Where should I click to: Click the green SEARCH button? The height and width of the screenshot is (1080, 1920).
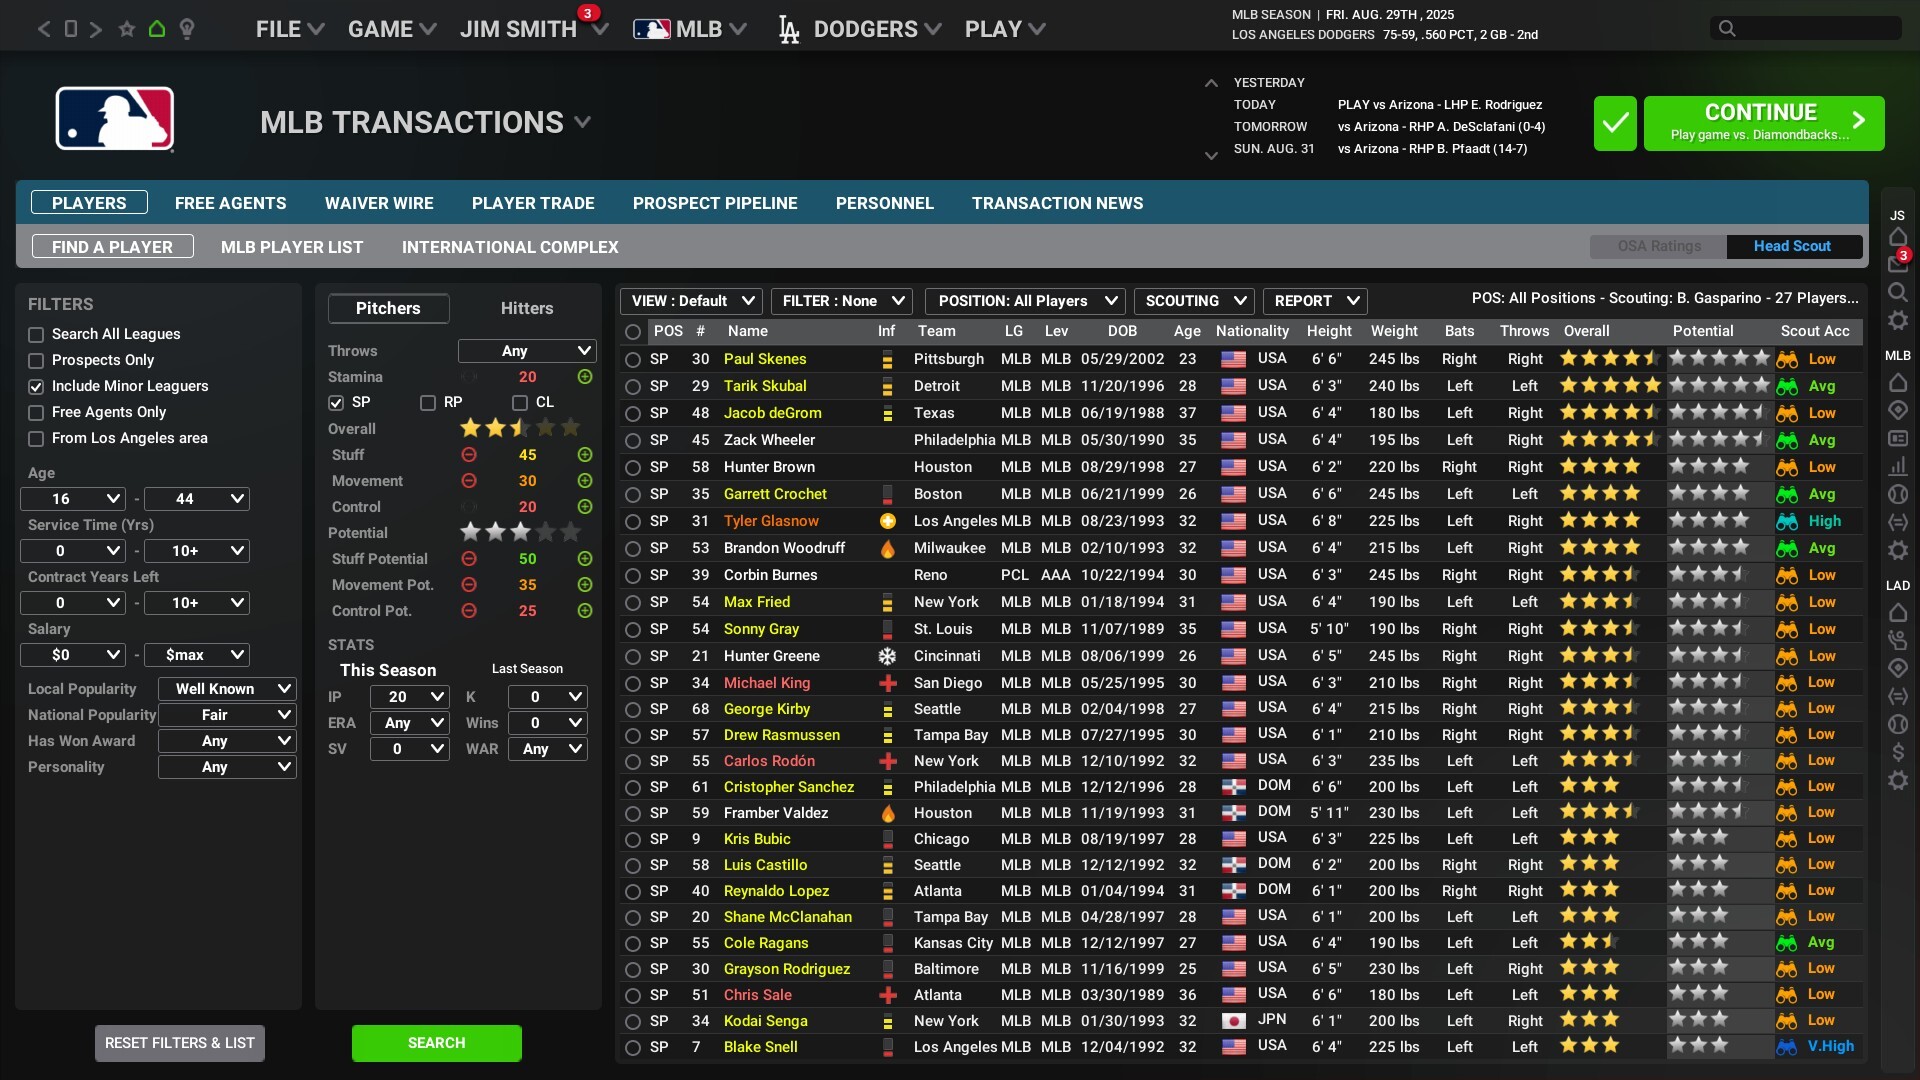coord(436,1042)
